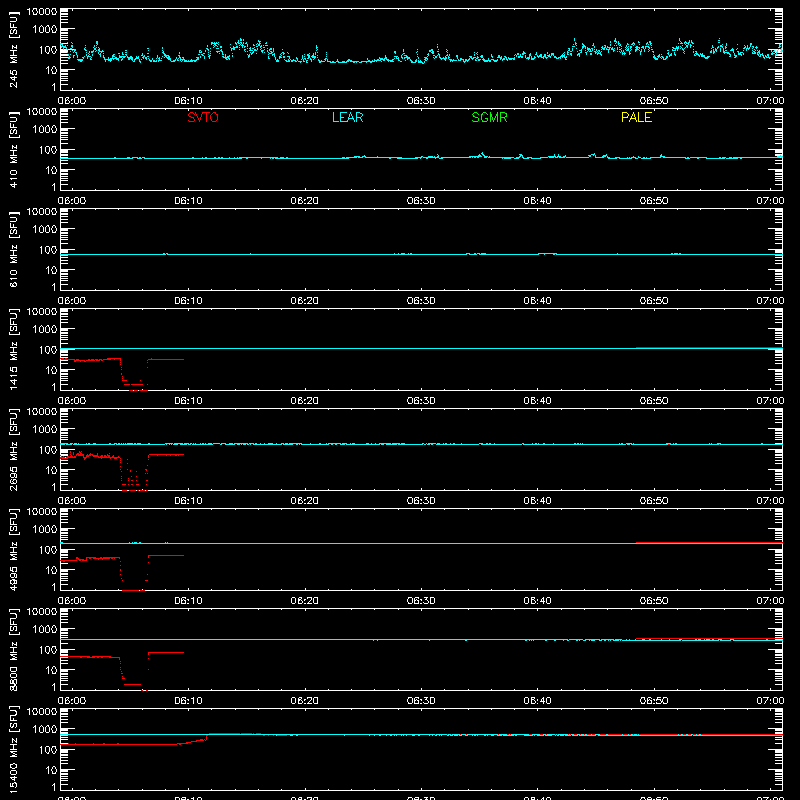Click 06:30 time label below 2695 MHz panel
Image resolution: width=800 pixels, height=800 pixels.
click(421, 501)
